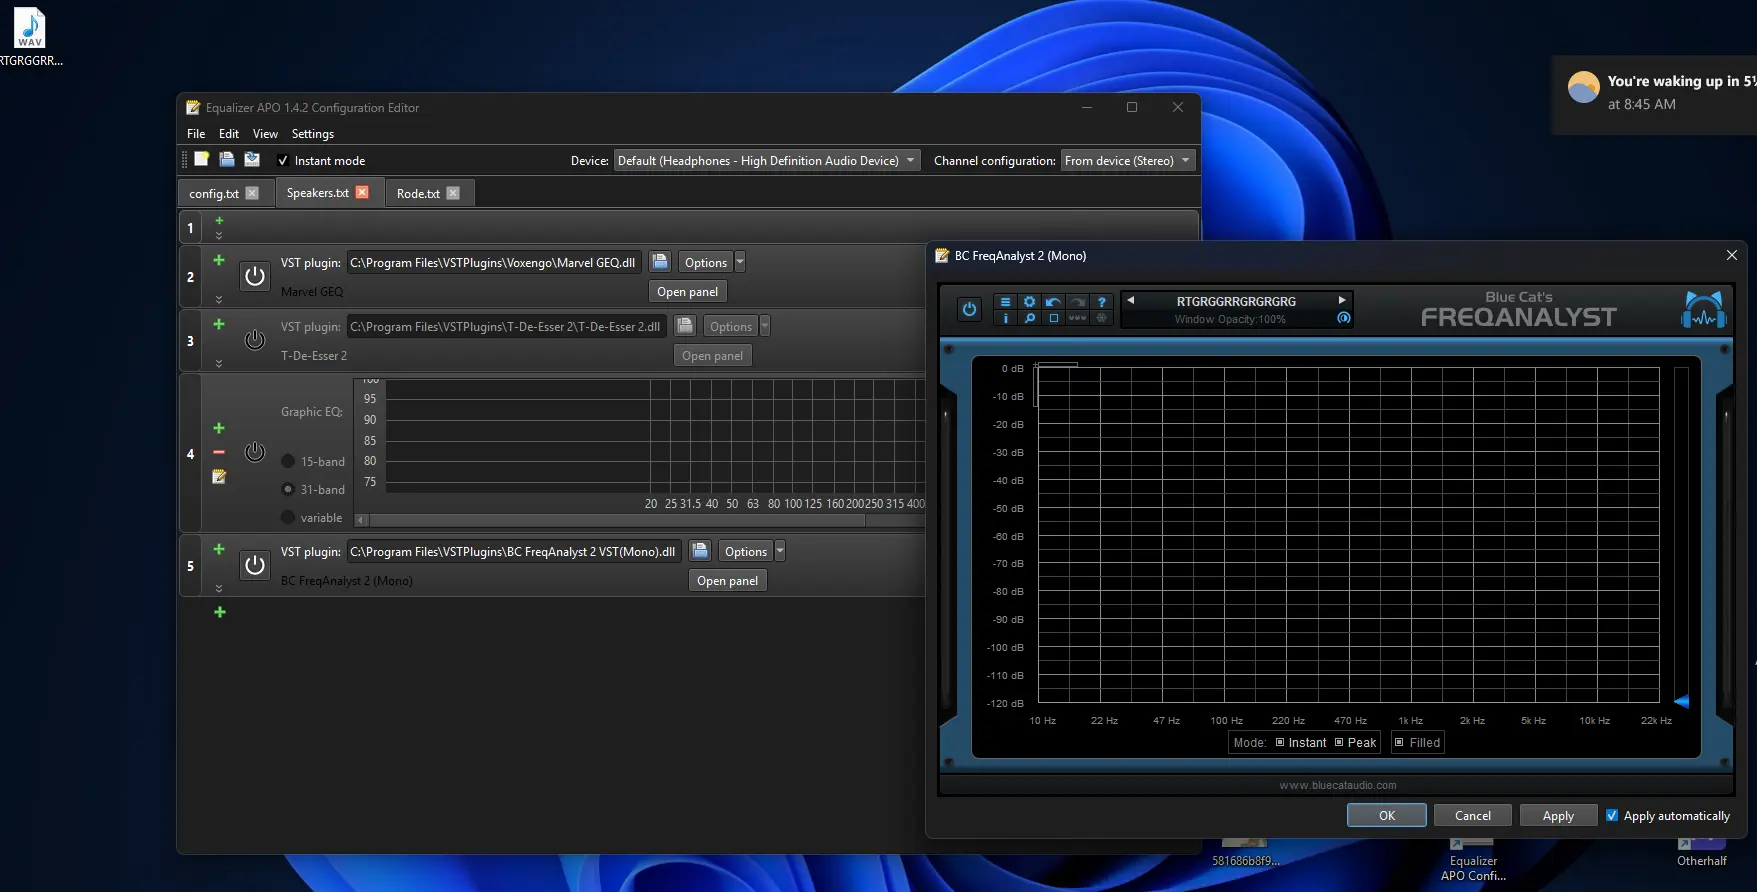The image size is (1757, 892).
Task: Expand Options dropdown arrow for Marvel GEQ
Action: click(740, 262)
